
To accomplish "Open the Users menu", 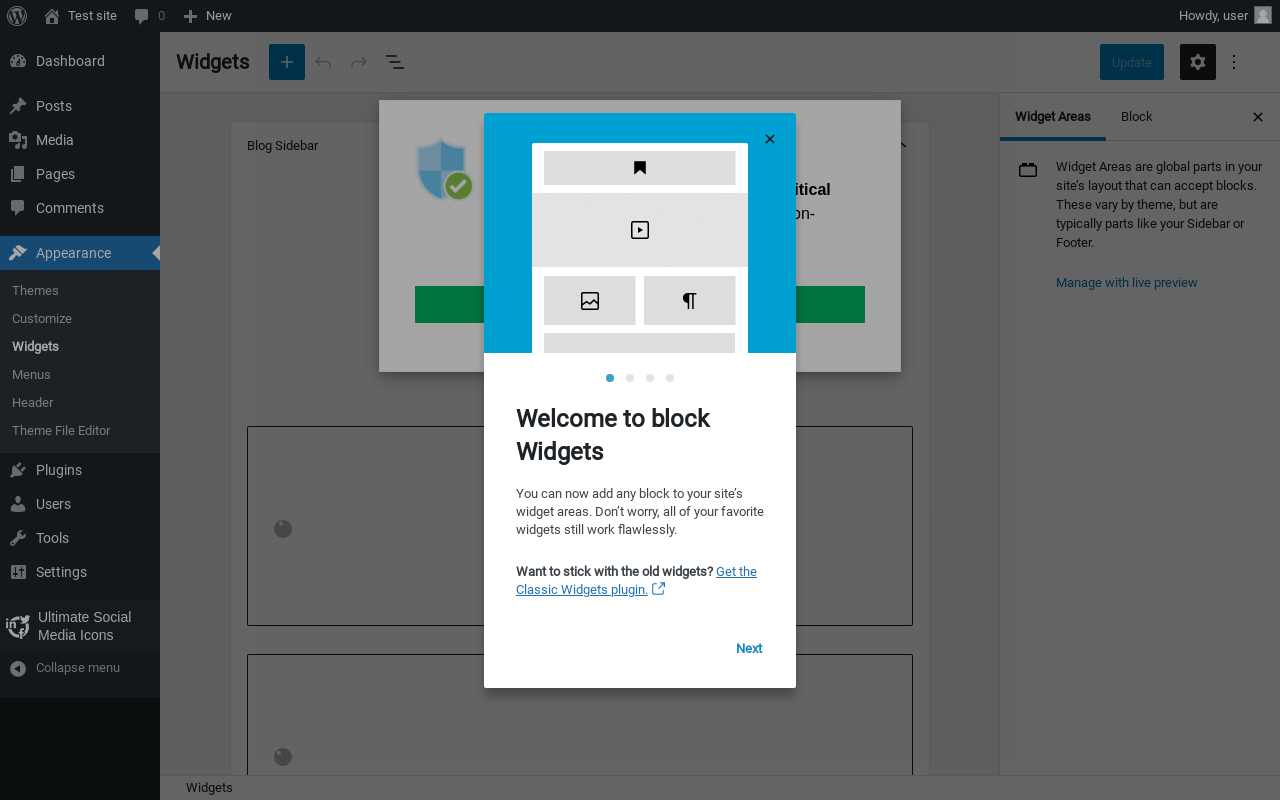I will click(x=80, y=504).
